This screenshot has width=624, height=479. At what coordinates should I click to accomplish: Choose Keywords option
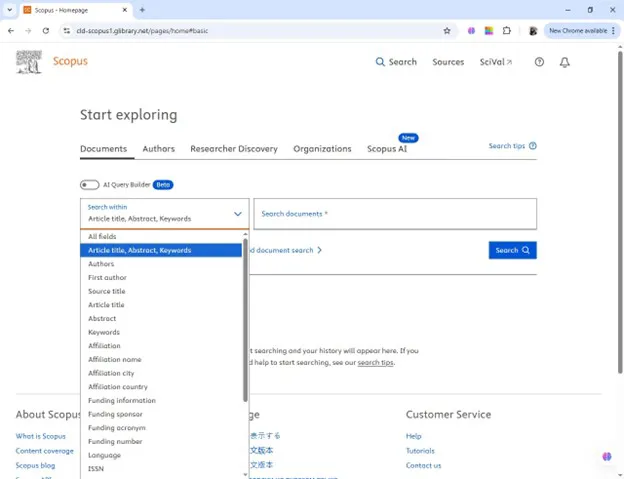coord(161,332)
